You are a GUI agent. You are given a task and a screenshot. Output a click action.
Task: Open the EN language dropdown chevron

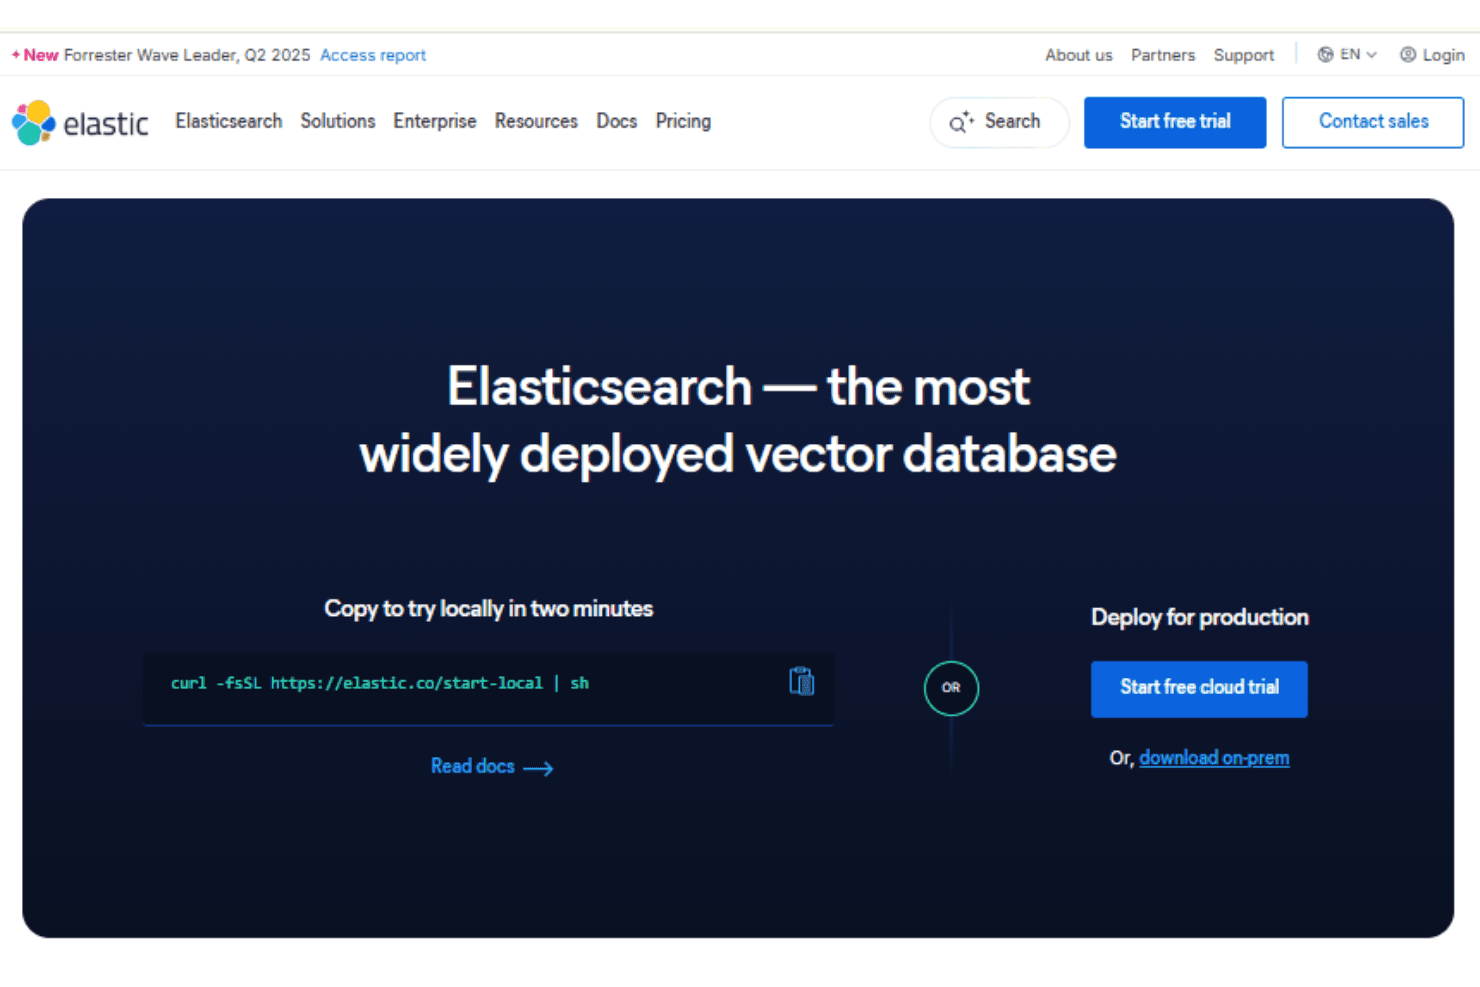(1371, 55)
